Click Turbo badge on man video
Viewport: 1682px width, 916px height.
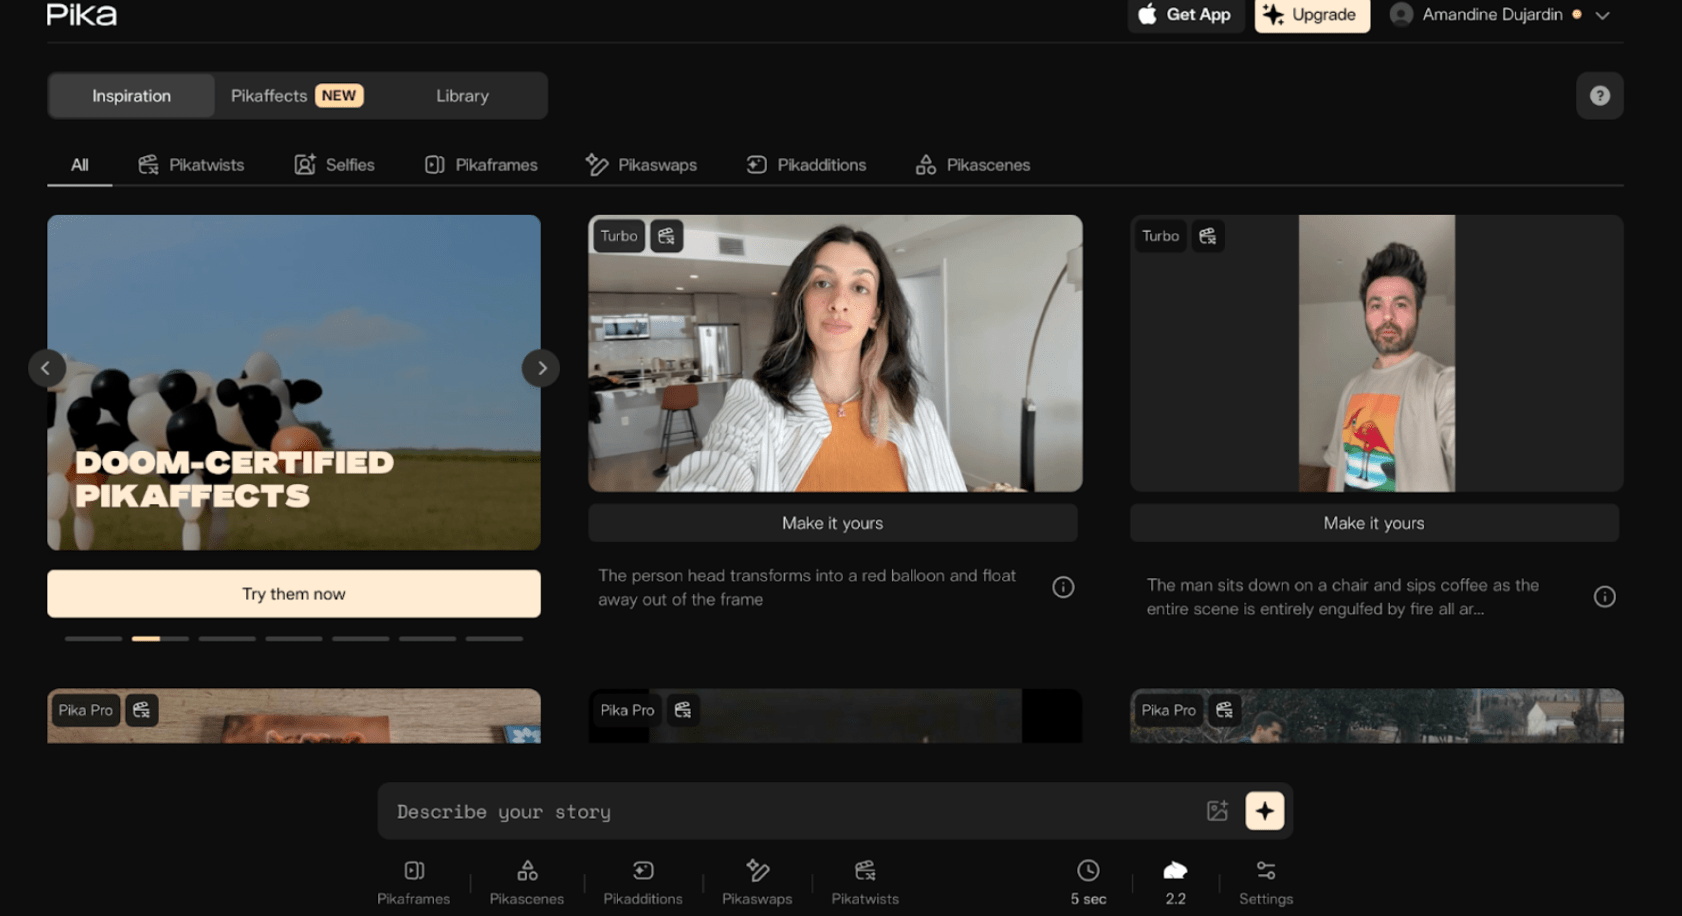tap(1160, 236)
